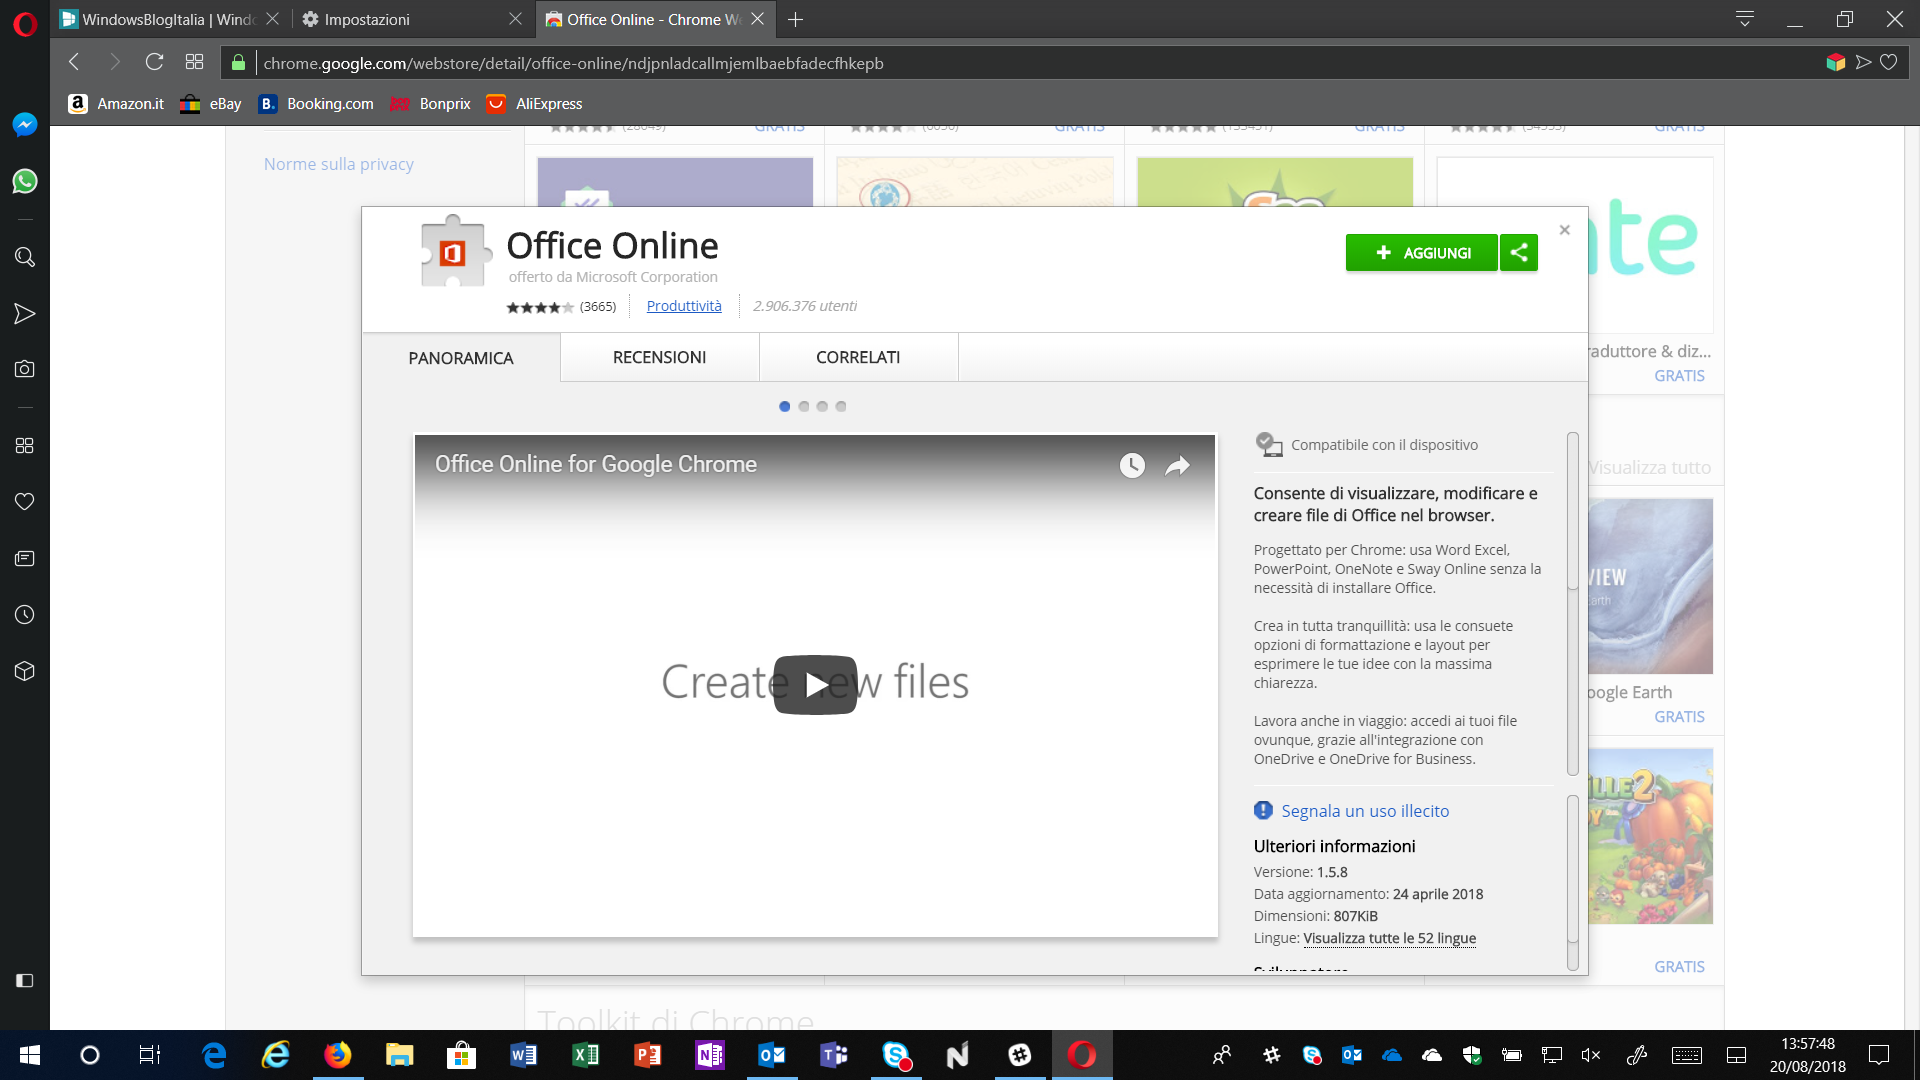This screenshot has height=1080, width=1920.
Task: Go back to previous page
Action: (x=74, y=62)
